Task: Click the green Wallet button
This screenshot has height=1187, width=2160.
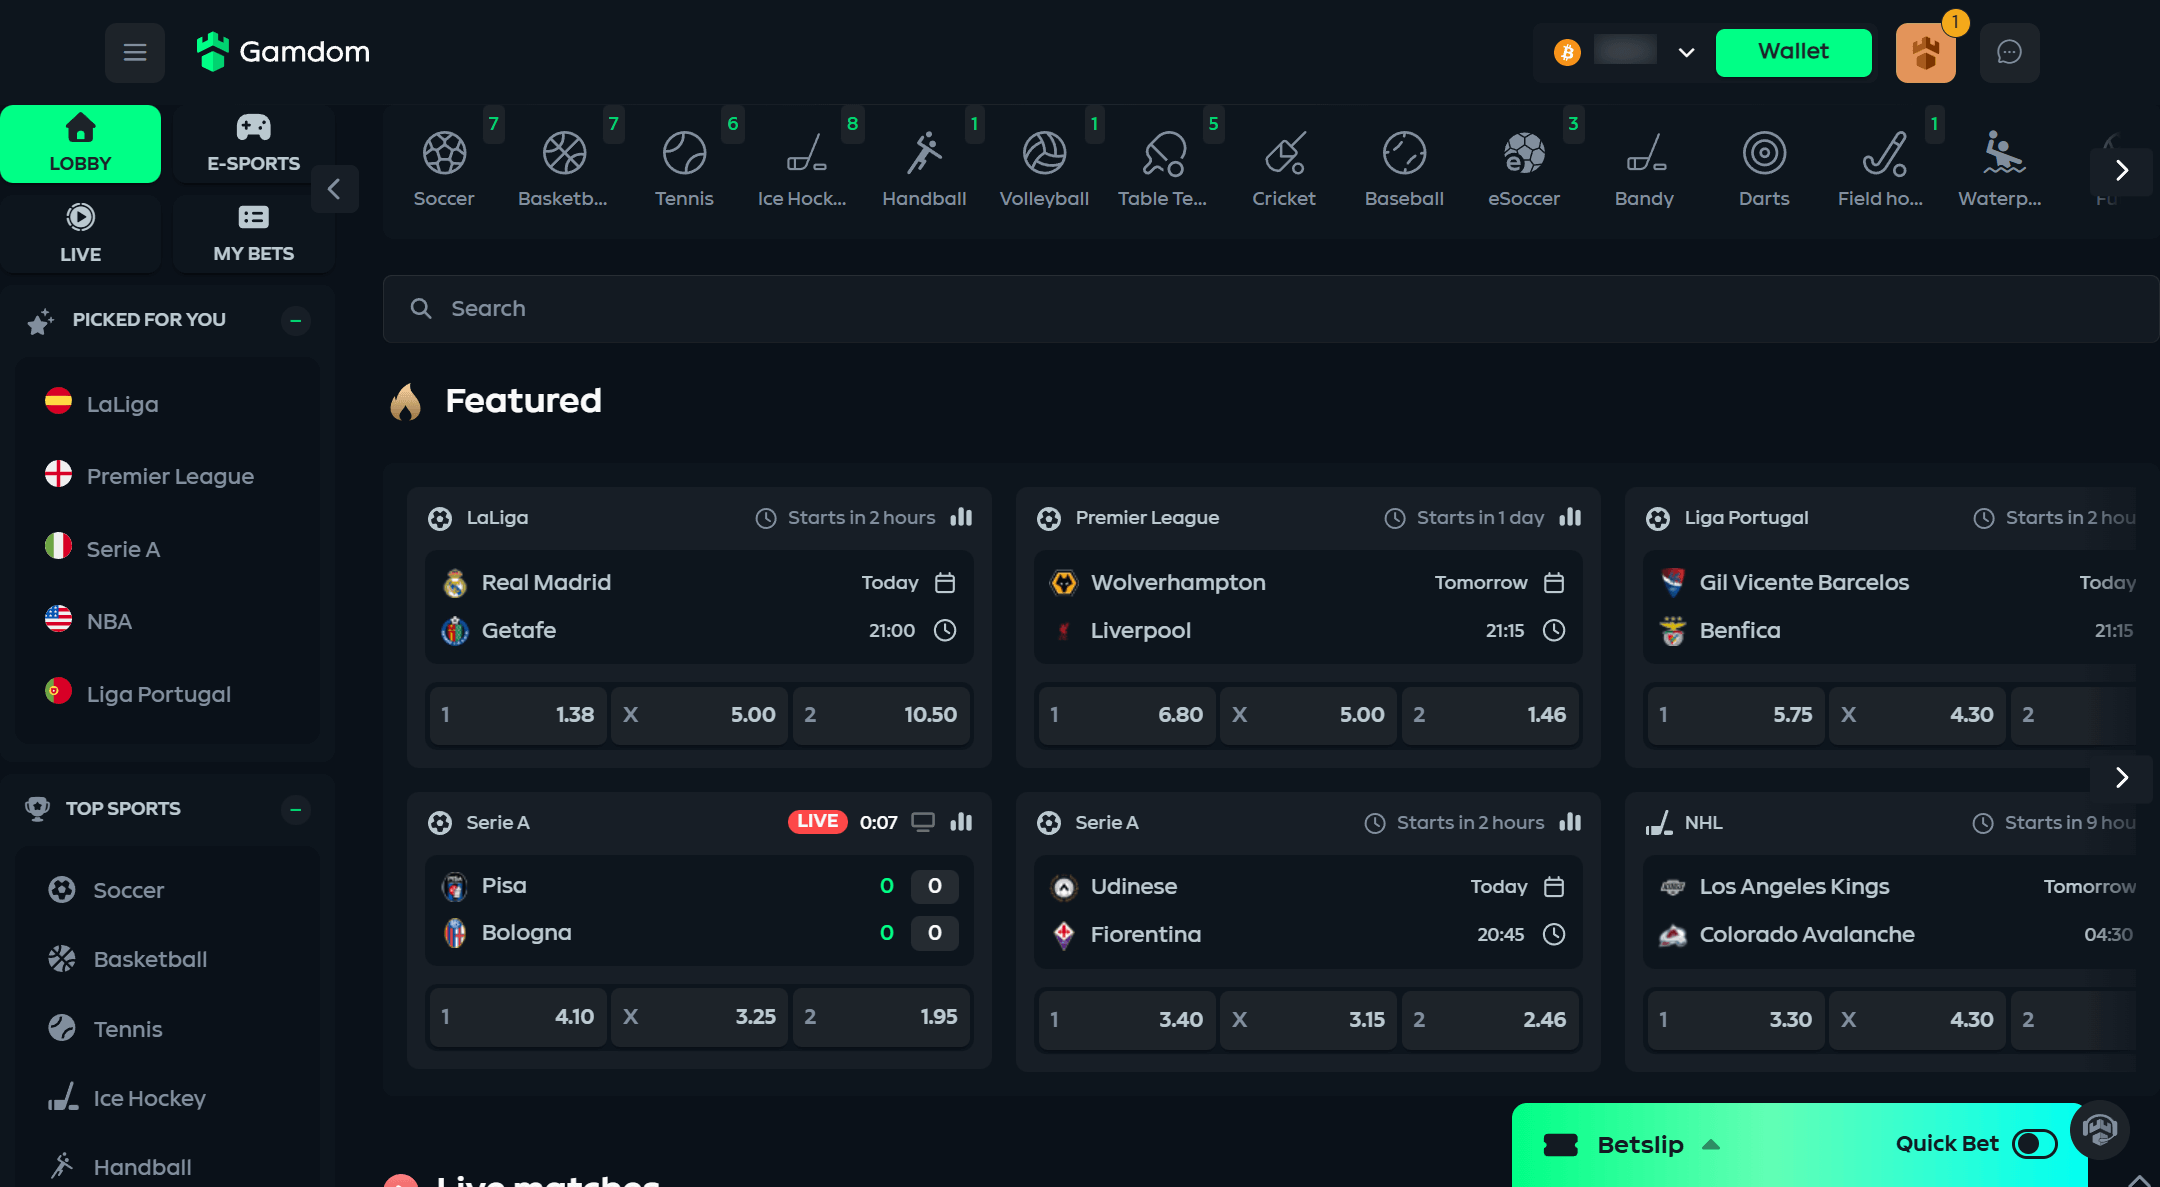Action: (x=1793, y=52)
